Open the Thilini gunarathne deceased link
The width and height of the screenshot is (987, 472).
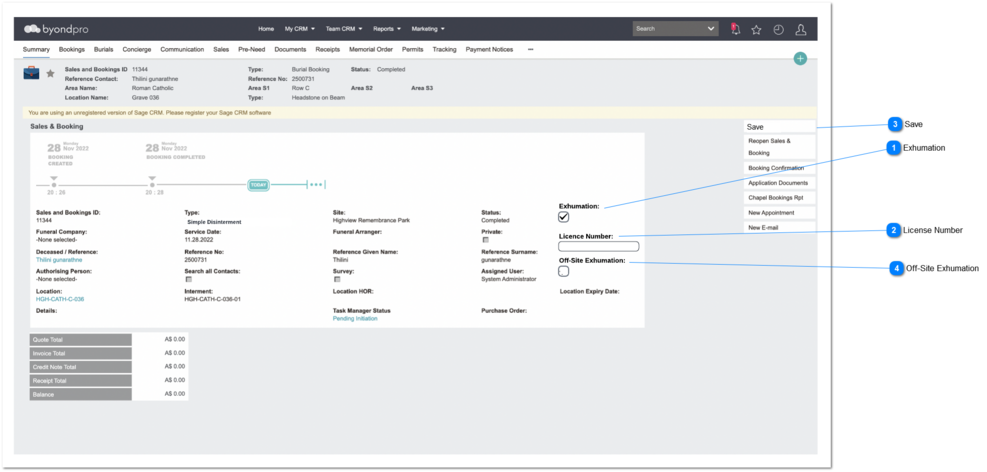click(x=59, y=259)
